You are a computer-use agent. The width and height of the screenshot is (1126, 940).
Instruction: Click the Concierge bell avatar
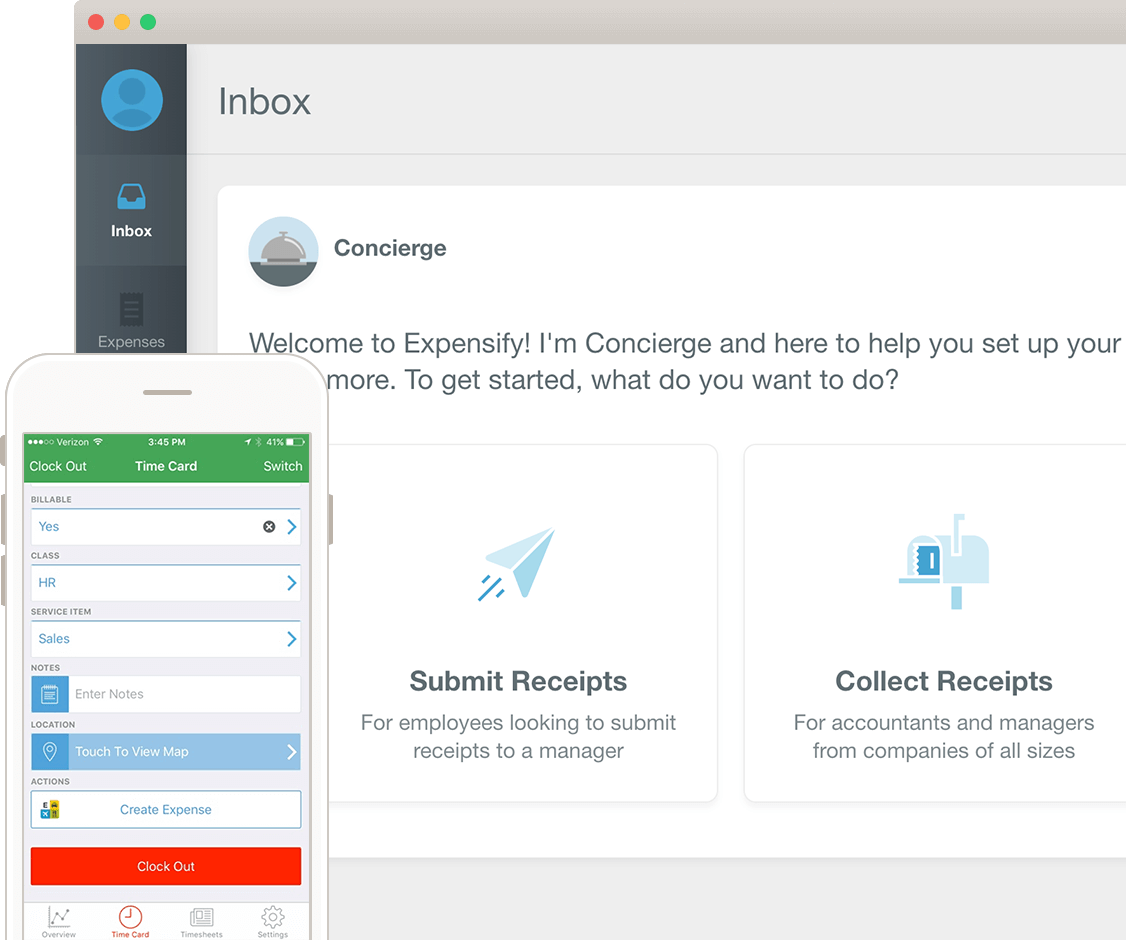click(x=283, y=251)
